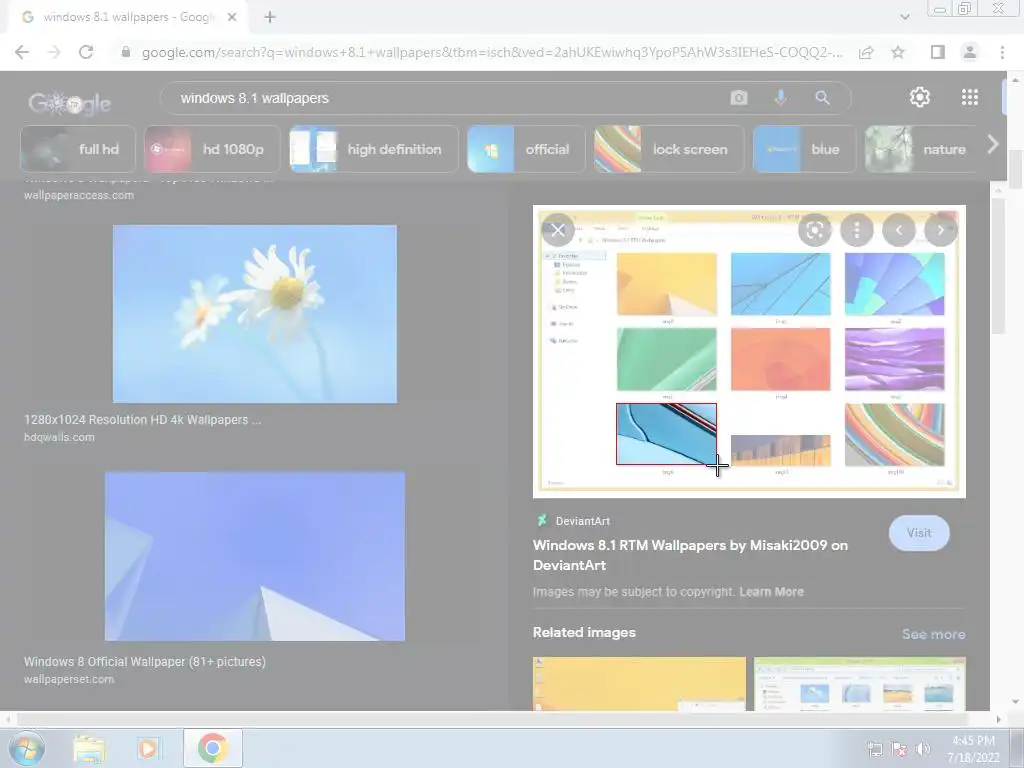Go to Google home via logo
The width and height of the screenshot is (1024, 768).
pos(70,103)
